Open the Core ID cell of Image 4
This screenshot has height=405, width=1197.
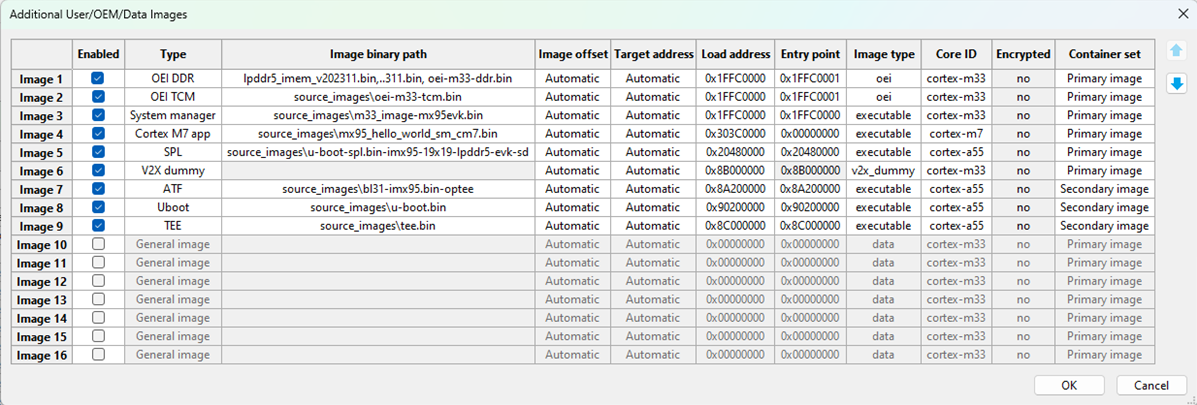[x=956, y=133]
